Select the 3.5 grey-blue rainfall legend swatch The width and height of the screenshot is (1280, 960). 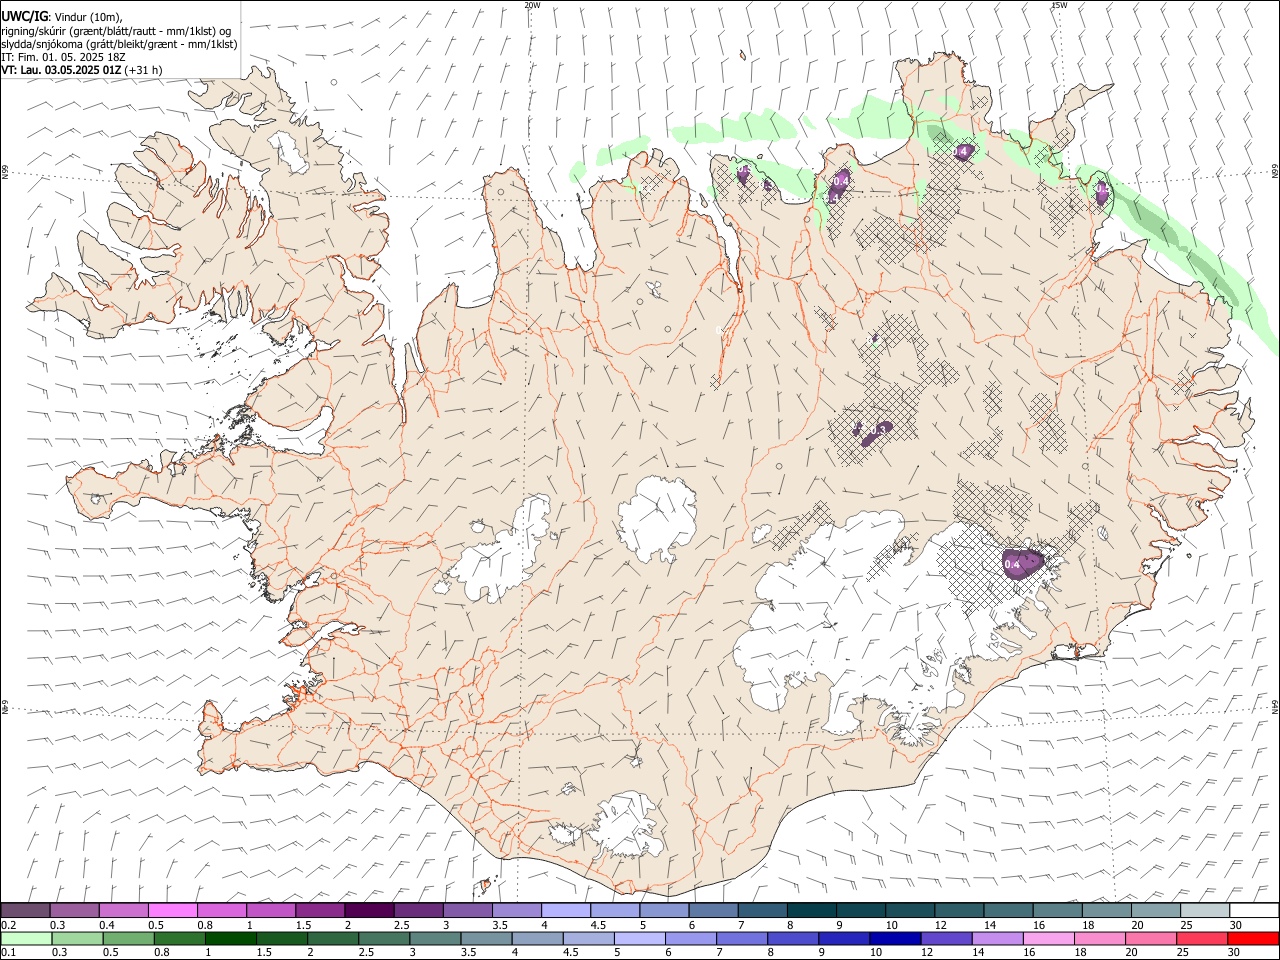coord(486,939)
